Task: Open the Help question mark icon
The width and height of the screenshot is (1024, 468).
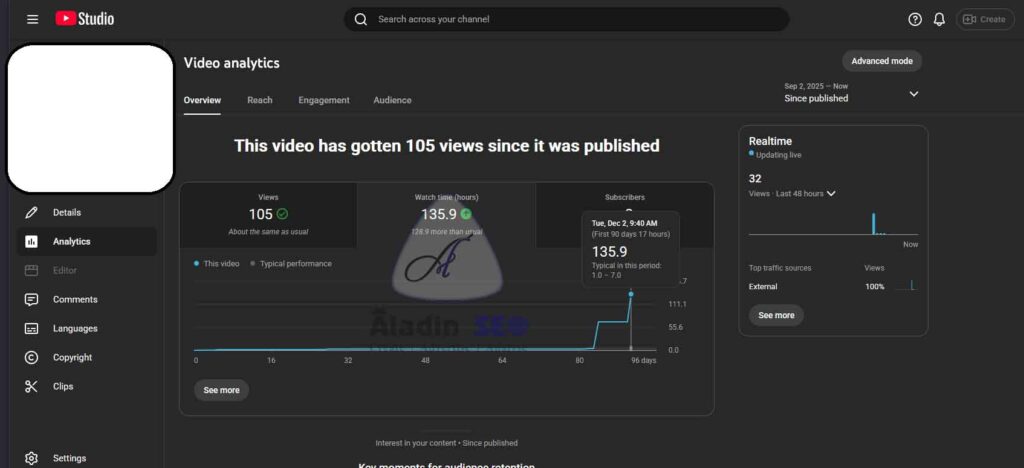Action: click(914, 19)
